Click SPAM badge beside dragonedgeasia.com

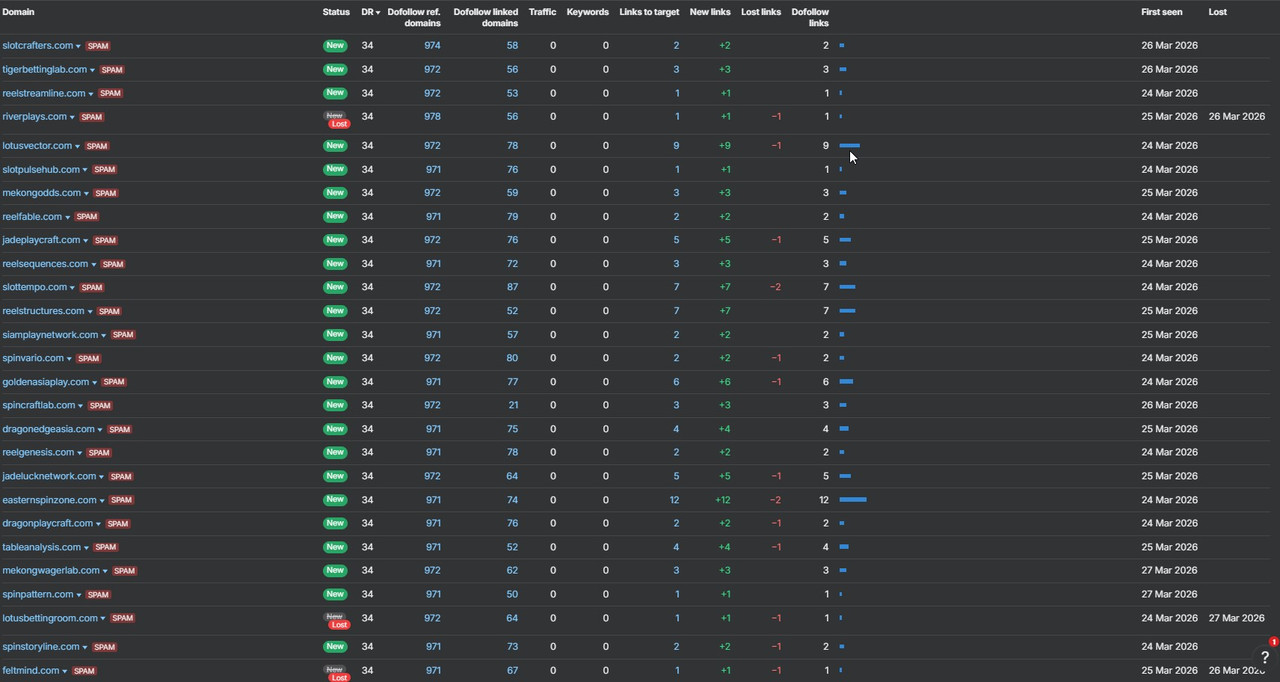point(120,430)
